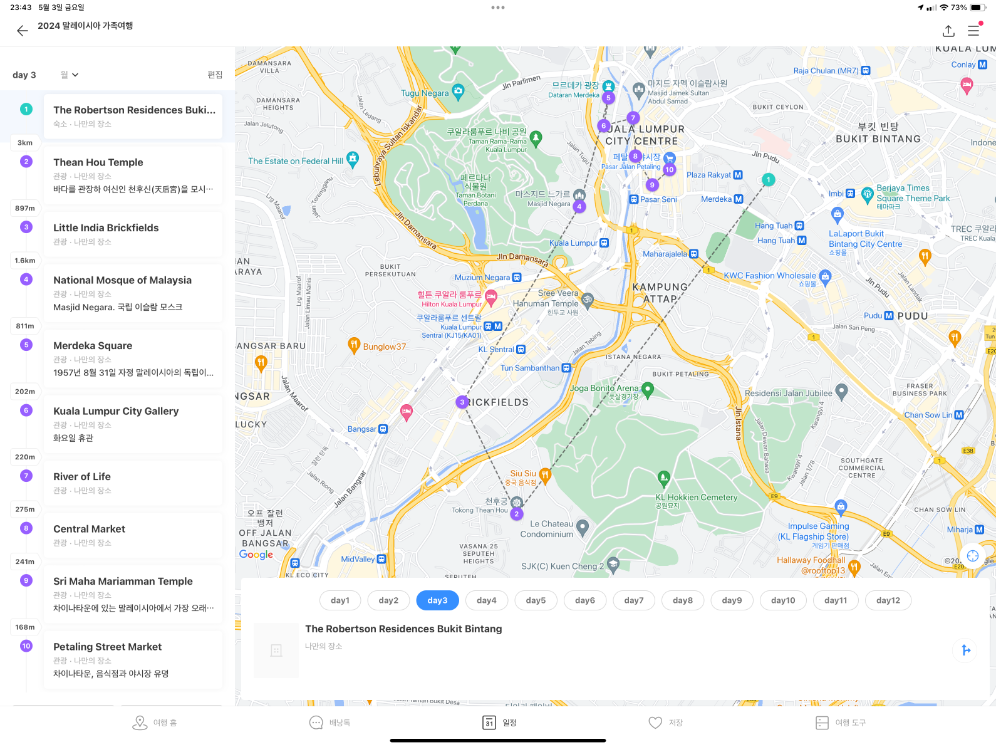Tap the directions arrow icon in place card
996x747 pixels.
[966, 650]
